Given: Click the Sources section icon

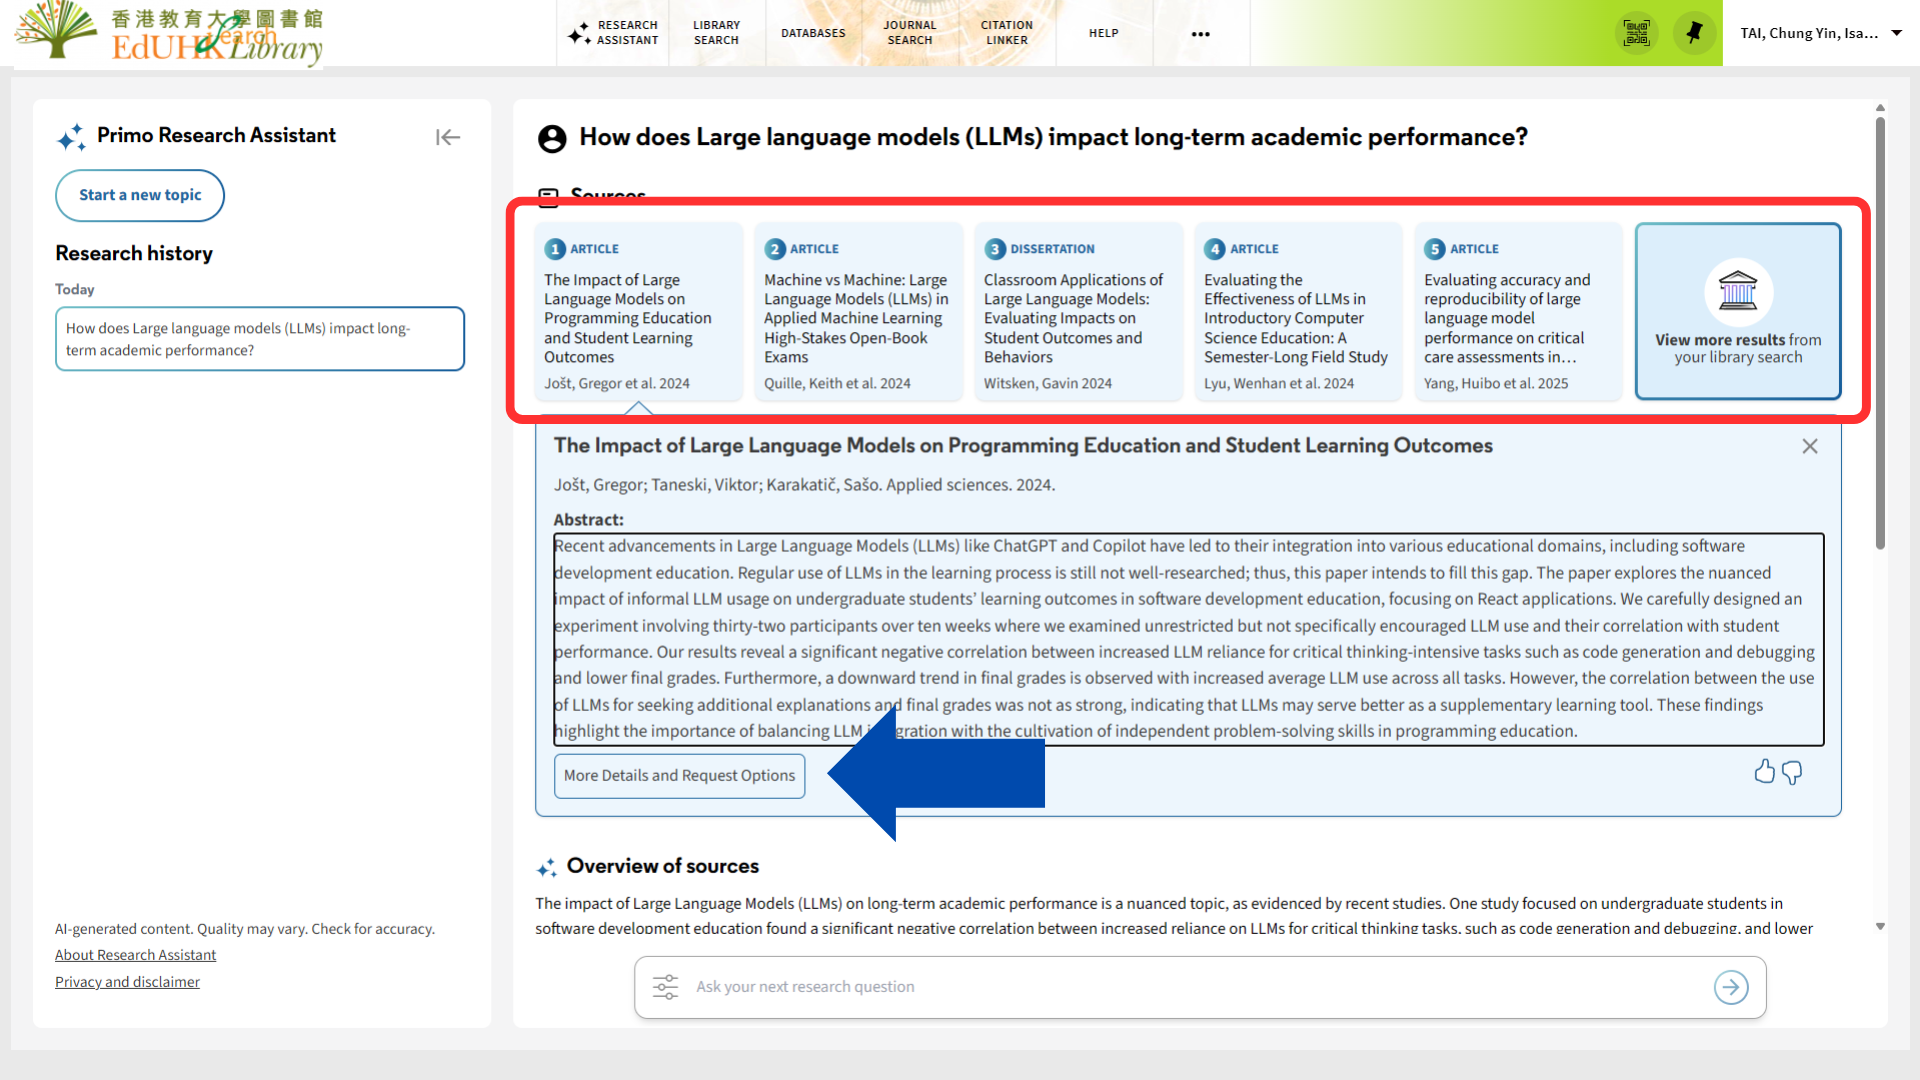Looking at the screenshot, I should pos(548,196).
